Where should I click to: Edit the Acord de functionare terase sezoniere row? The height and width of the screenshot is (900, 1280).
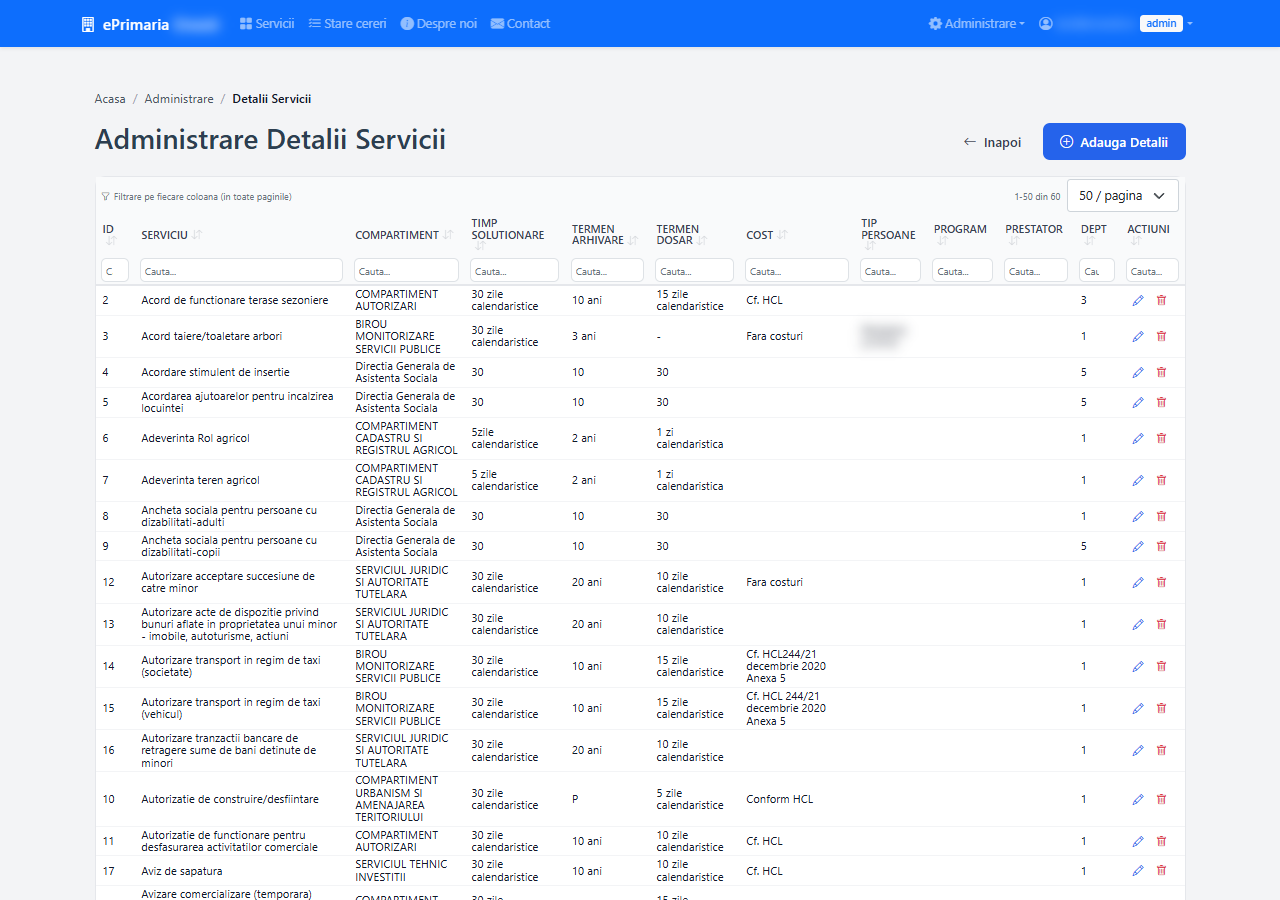point(1138,300)
